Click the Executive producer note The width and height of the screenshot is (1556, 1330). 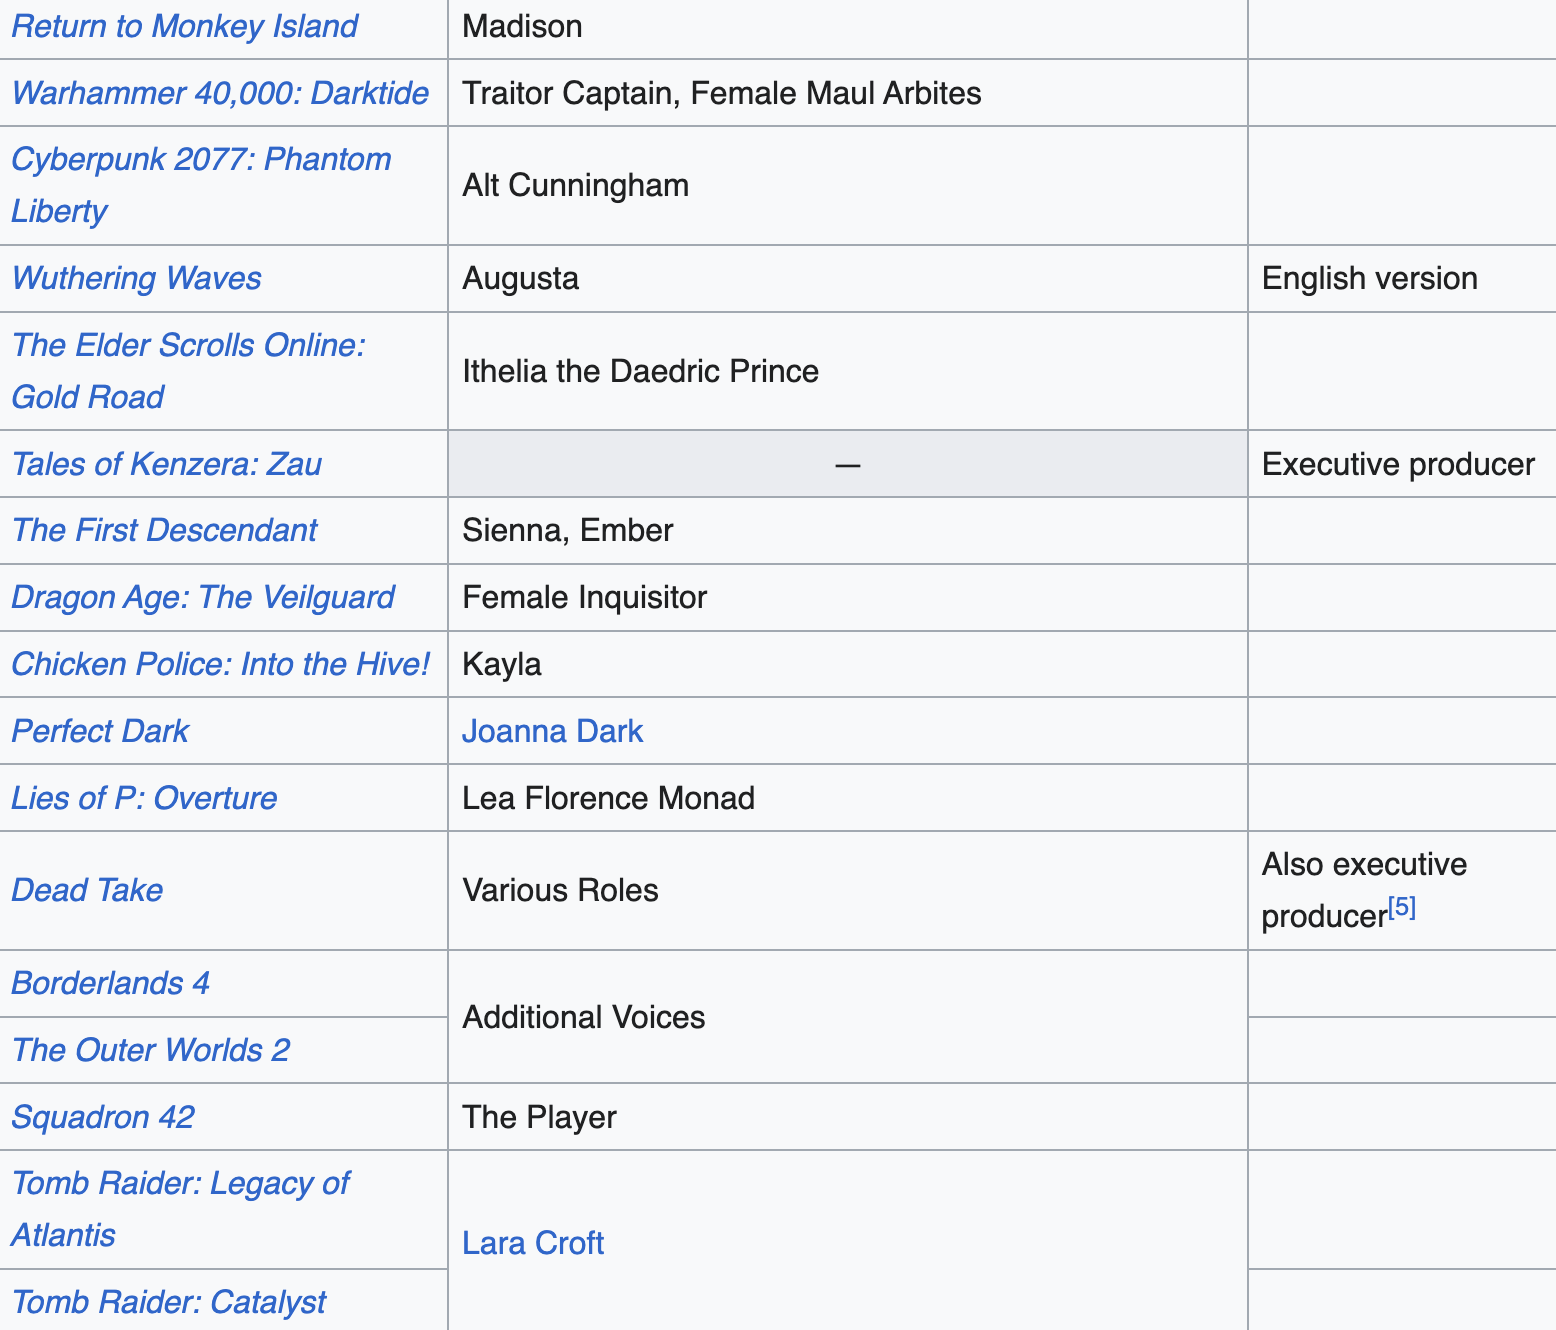coord(1399,464)
